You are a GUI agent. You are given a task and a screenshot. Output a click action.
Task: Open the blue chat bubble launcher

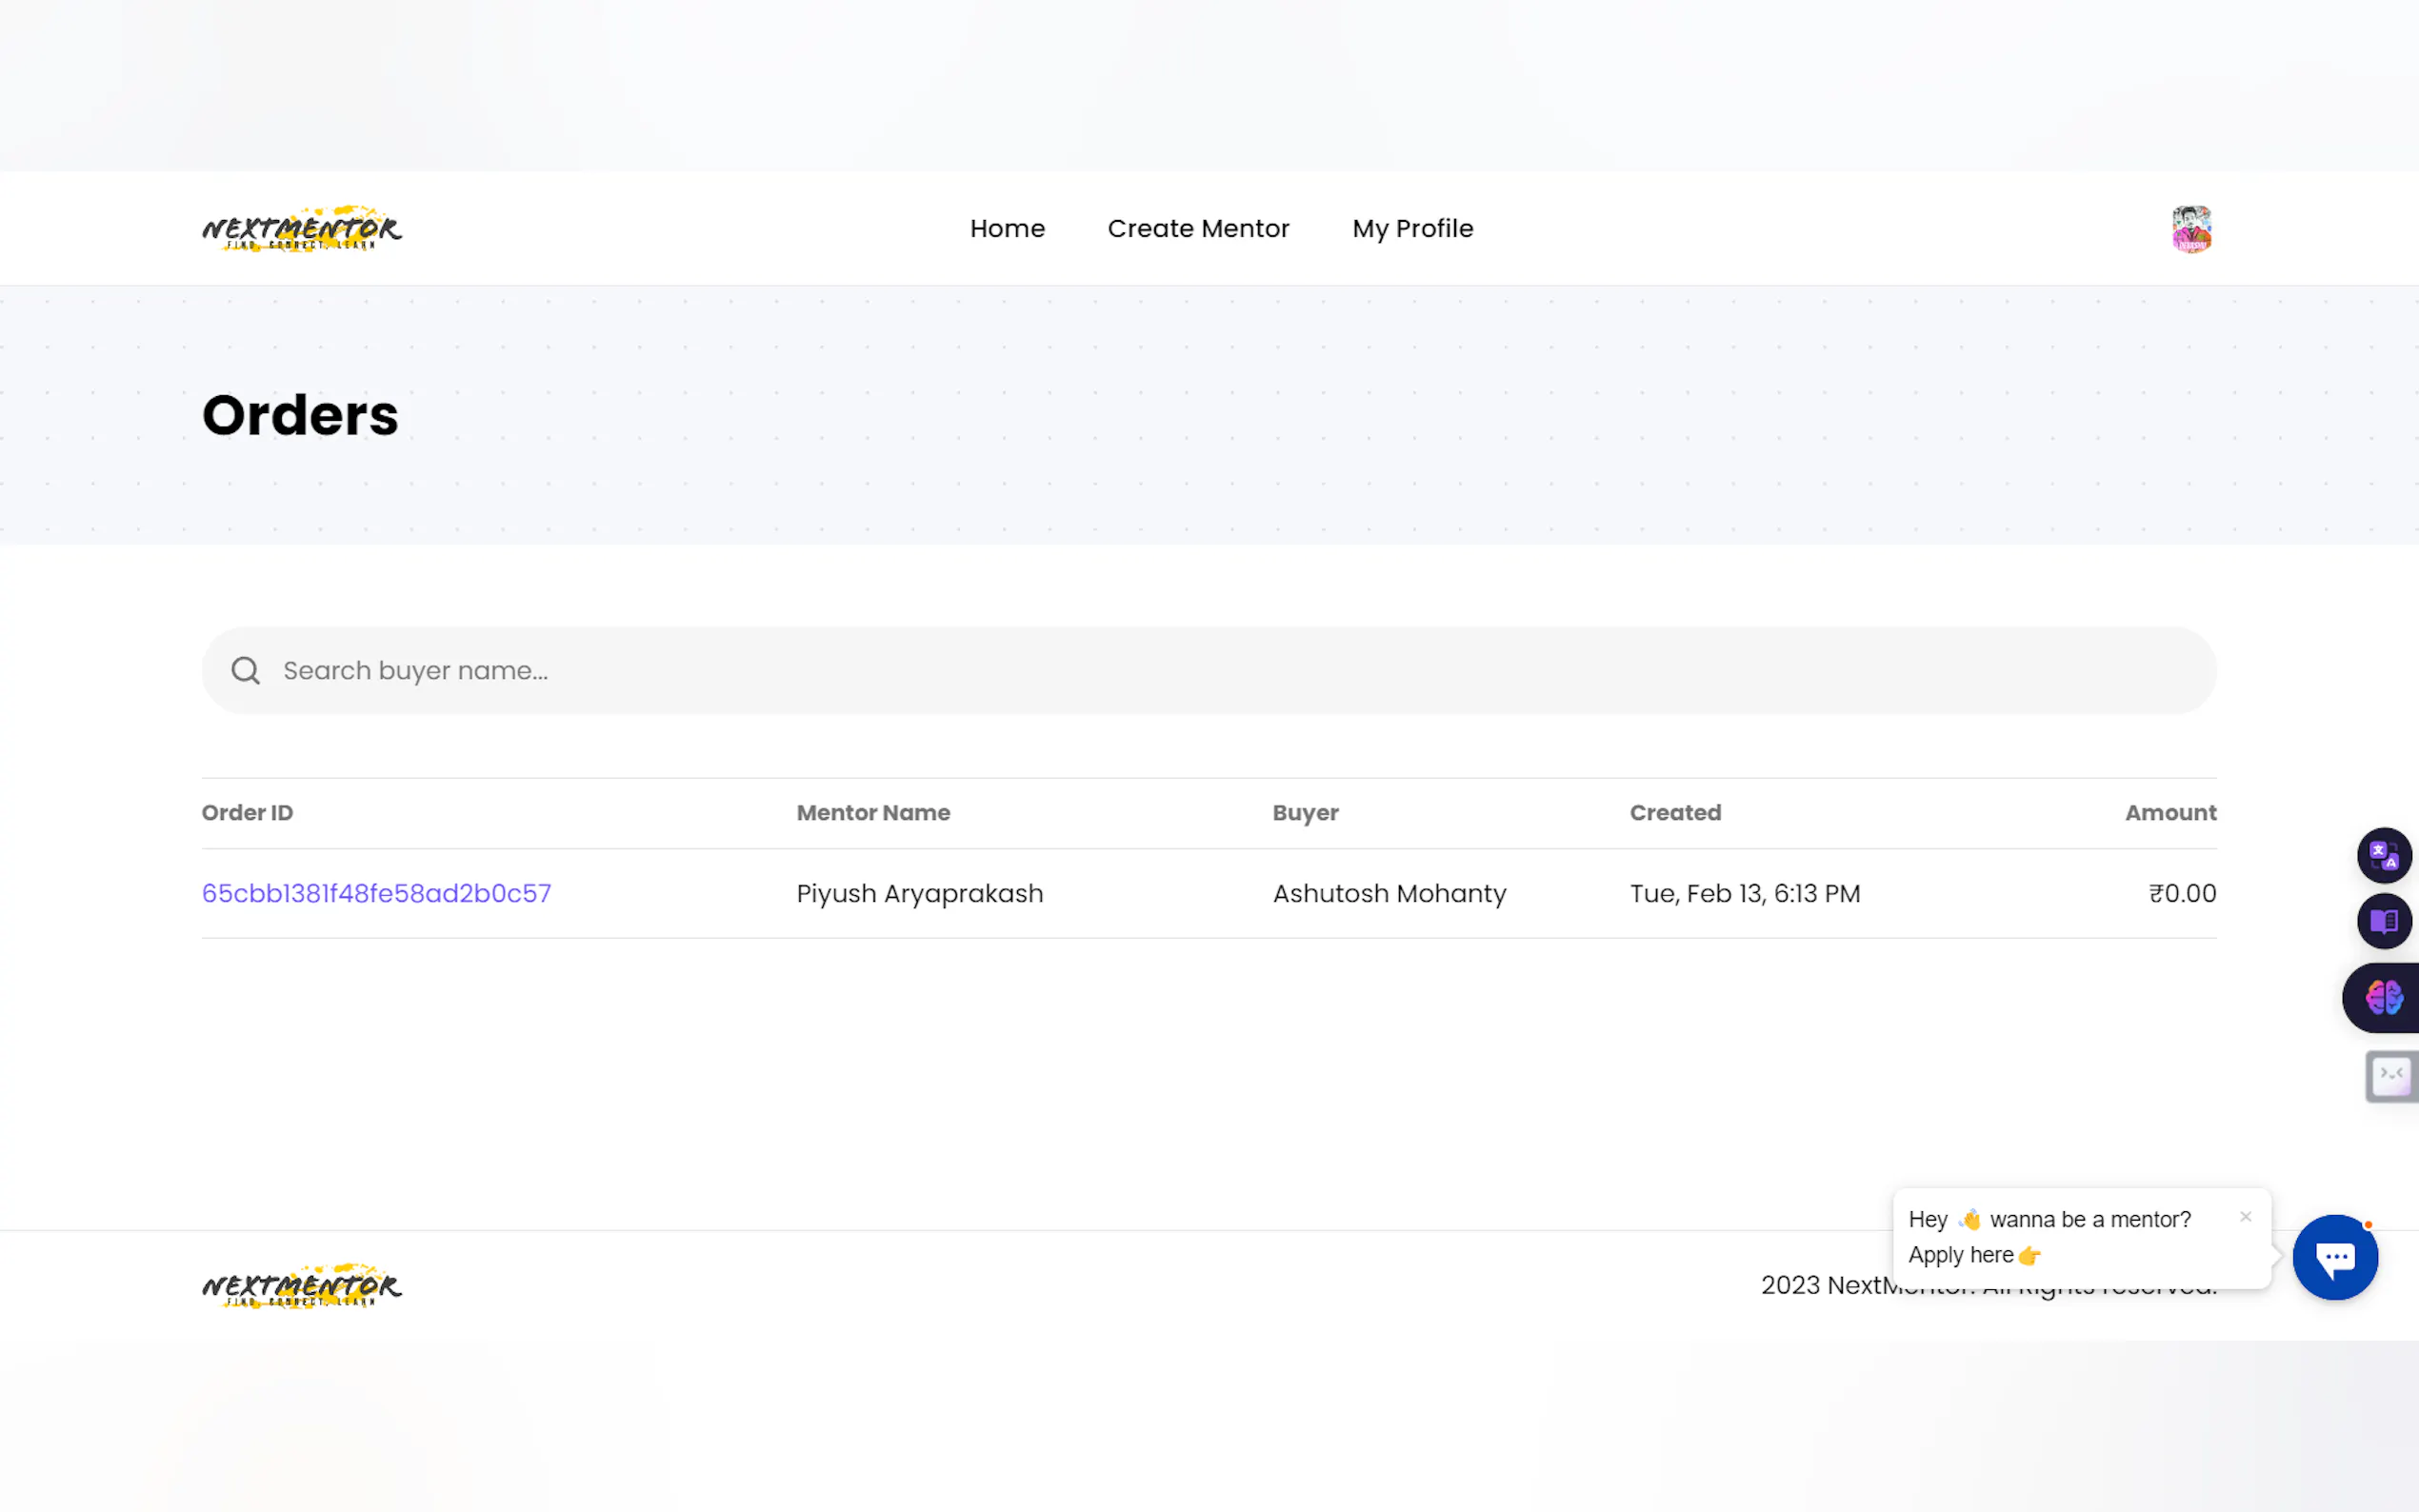tap(2335, 1258)
